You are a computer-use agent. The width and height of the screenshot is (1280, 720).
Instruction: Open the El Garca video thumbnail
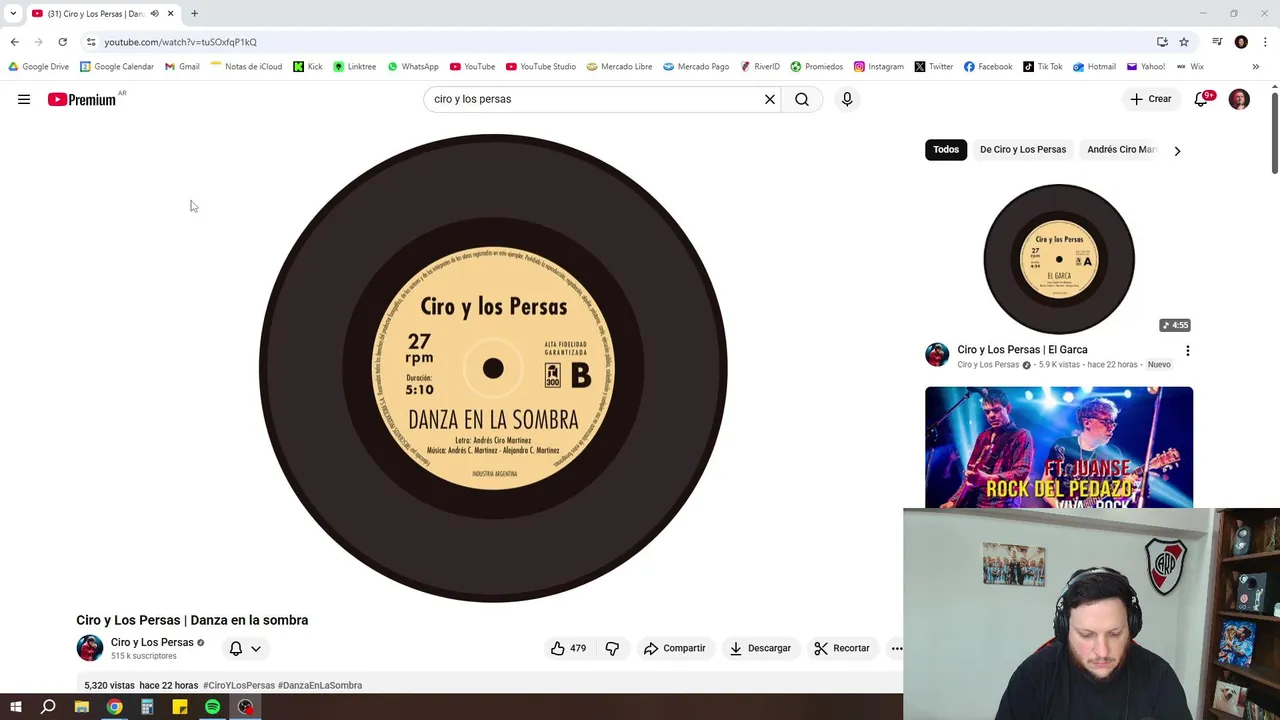click(1059, 259)
